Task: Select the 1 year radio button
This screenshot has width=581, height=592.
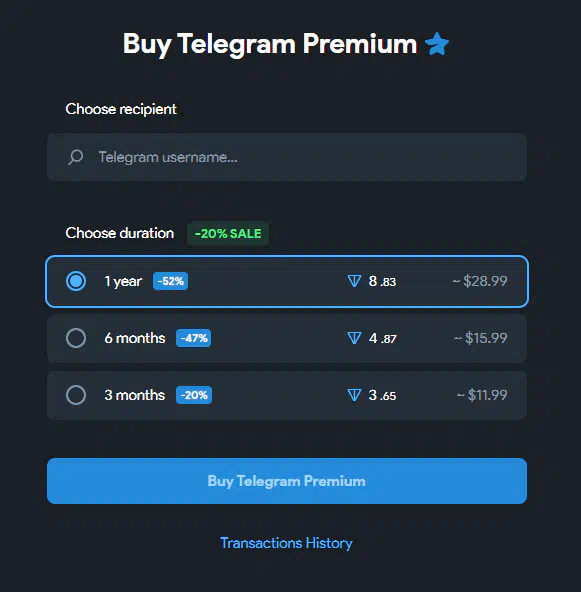Action: (x=76, y=281)
